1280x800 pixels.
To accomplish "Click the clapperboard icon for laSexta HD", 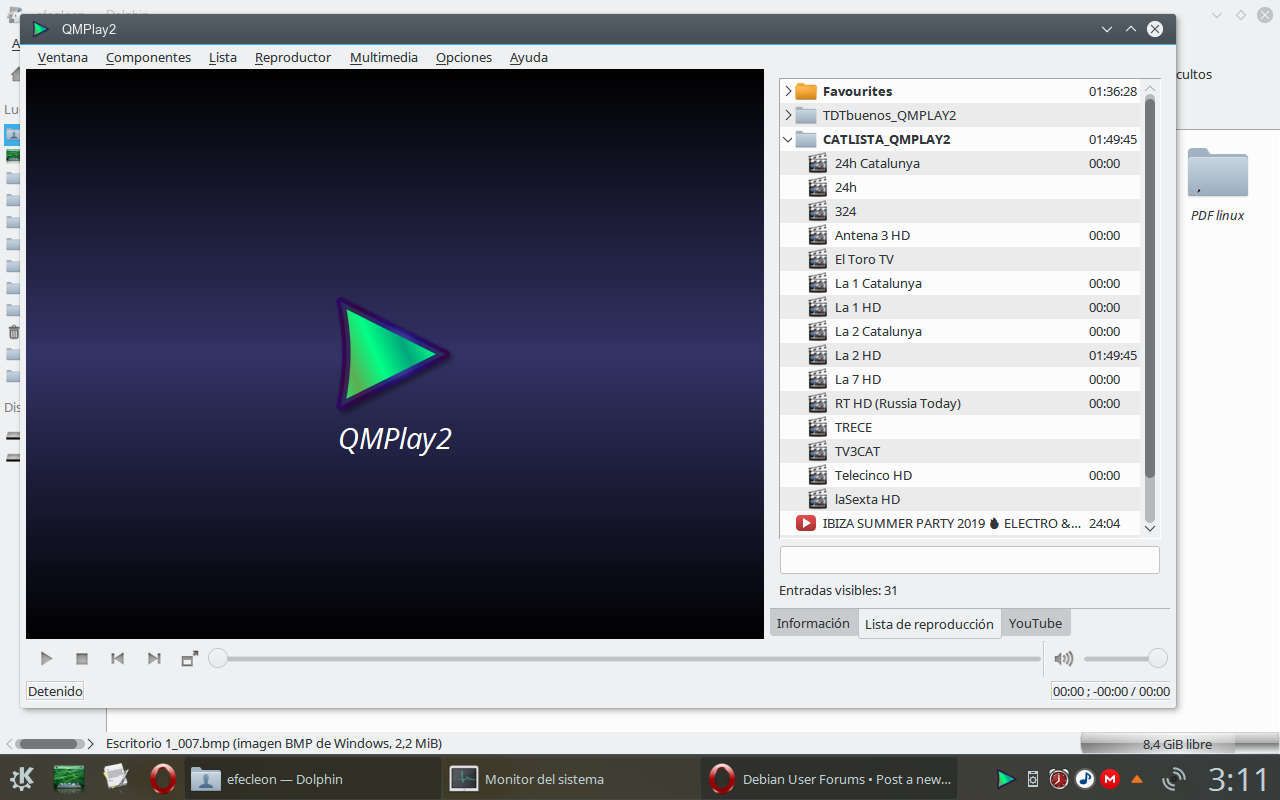I will 818,499.
